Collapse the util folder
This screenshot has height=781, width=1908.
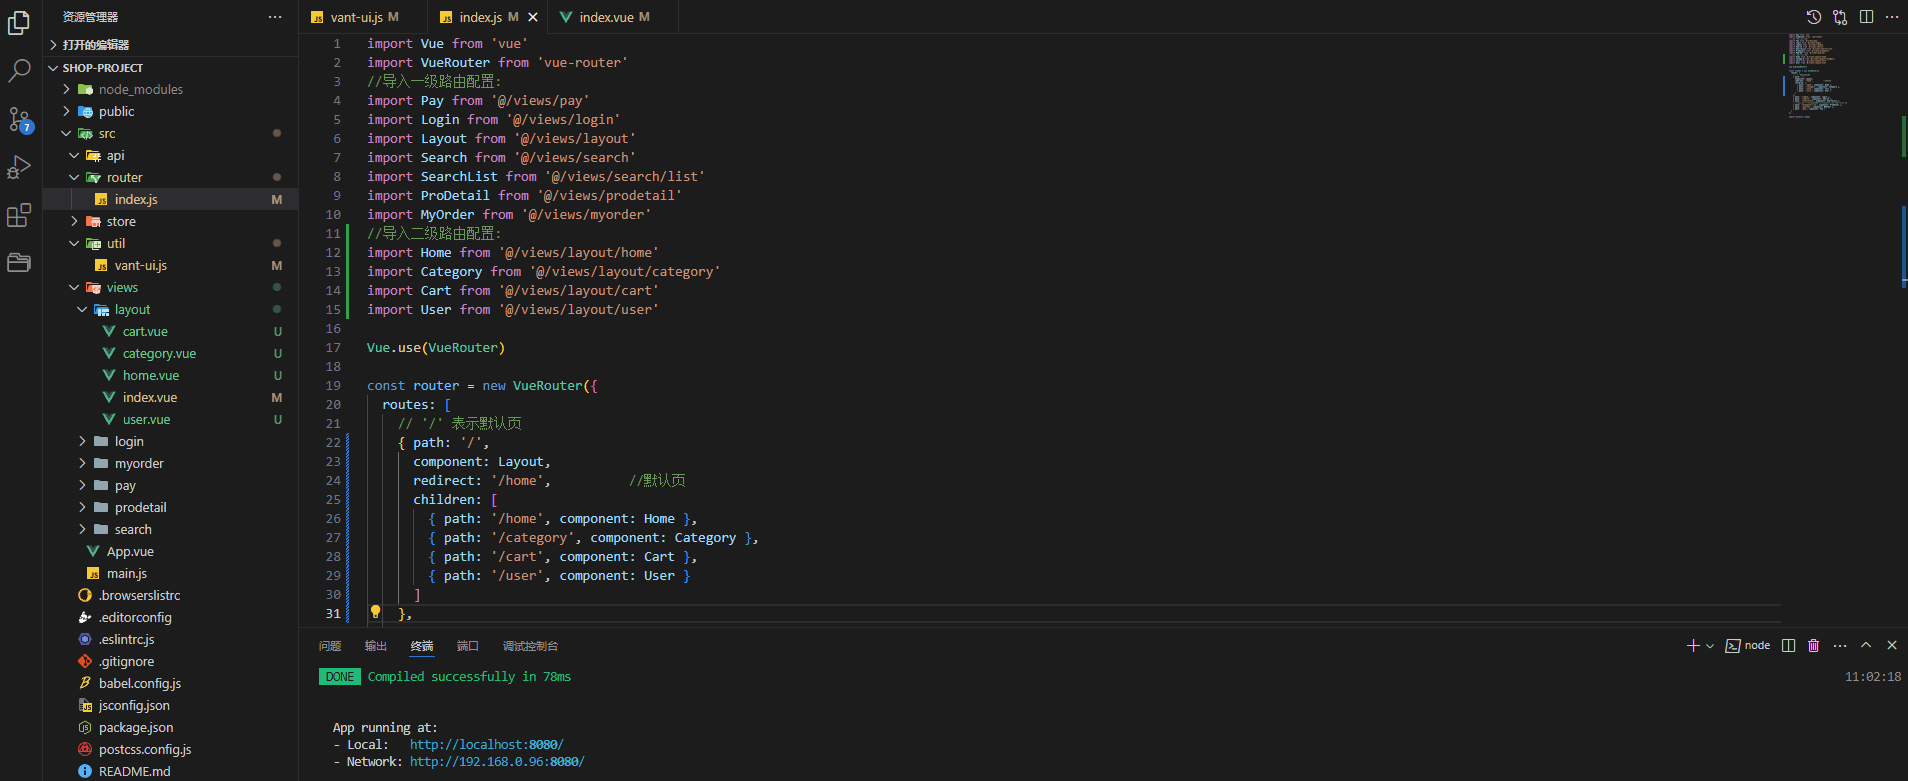[171, 244]
